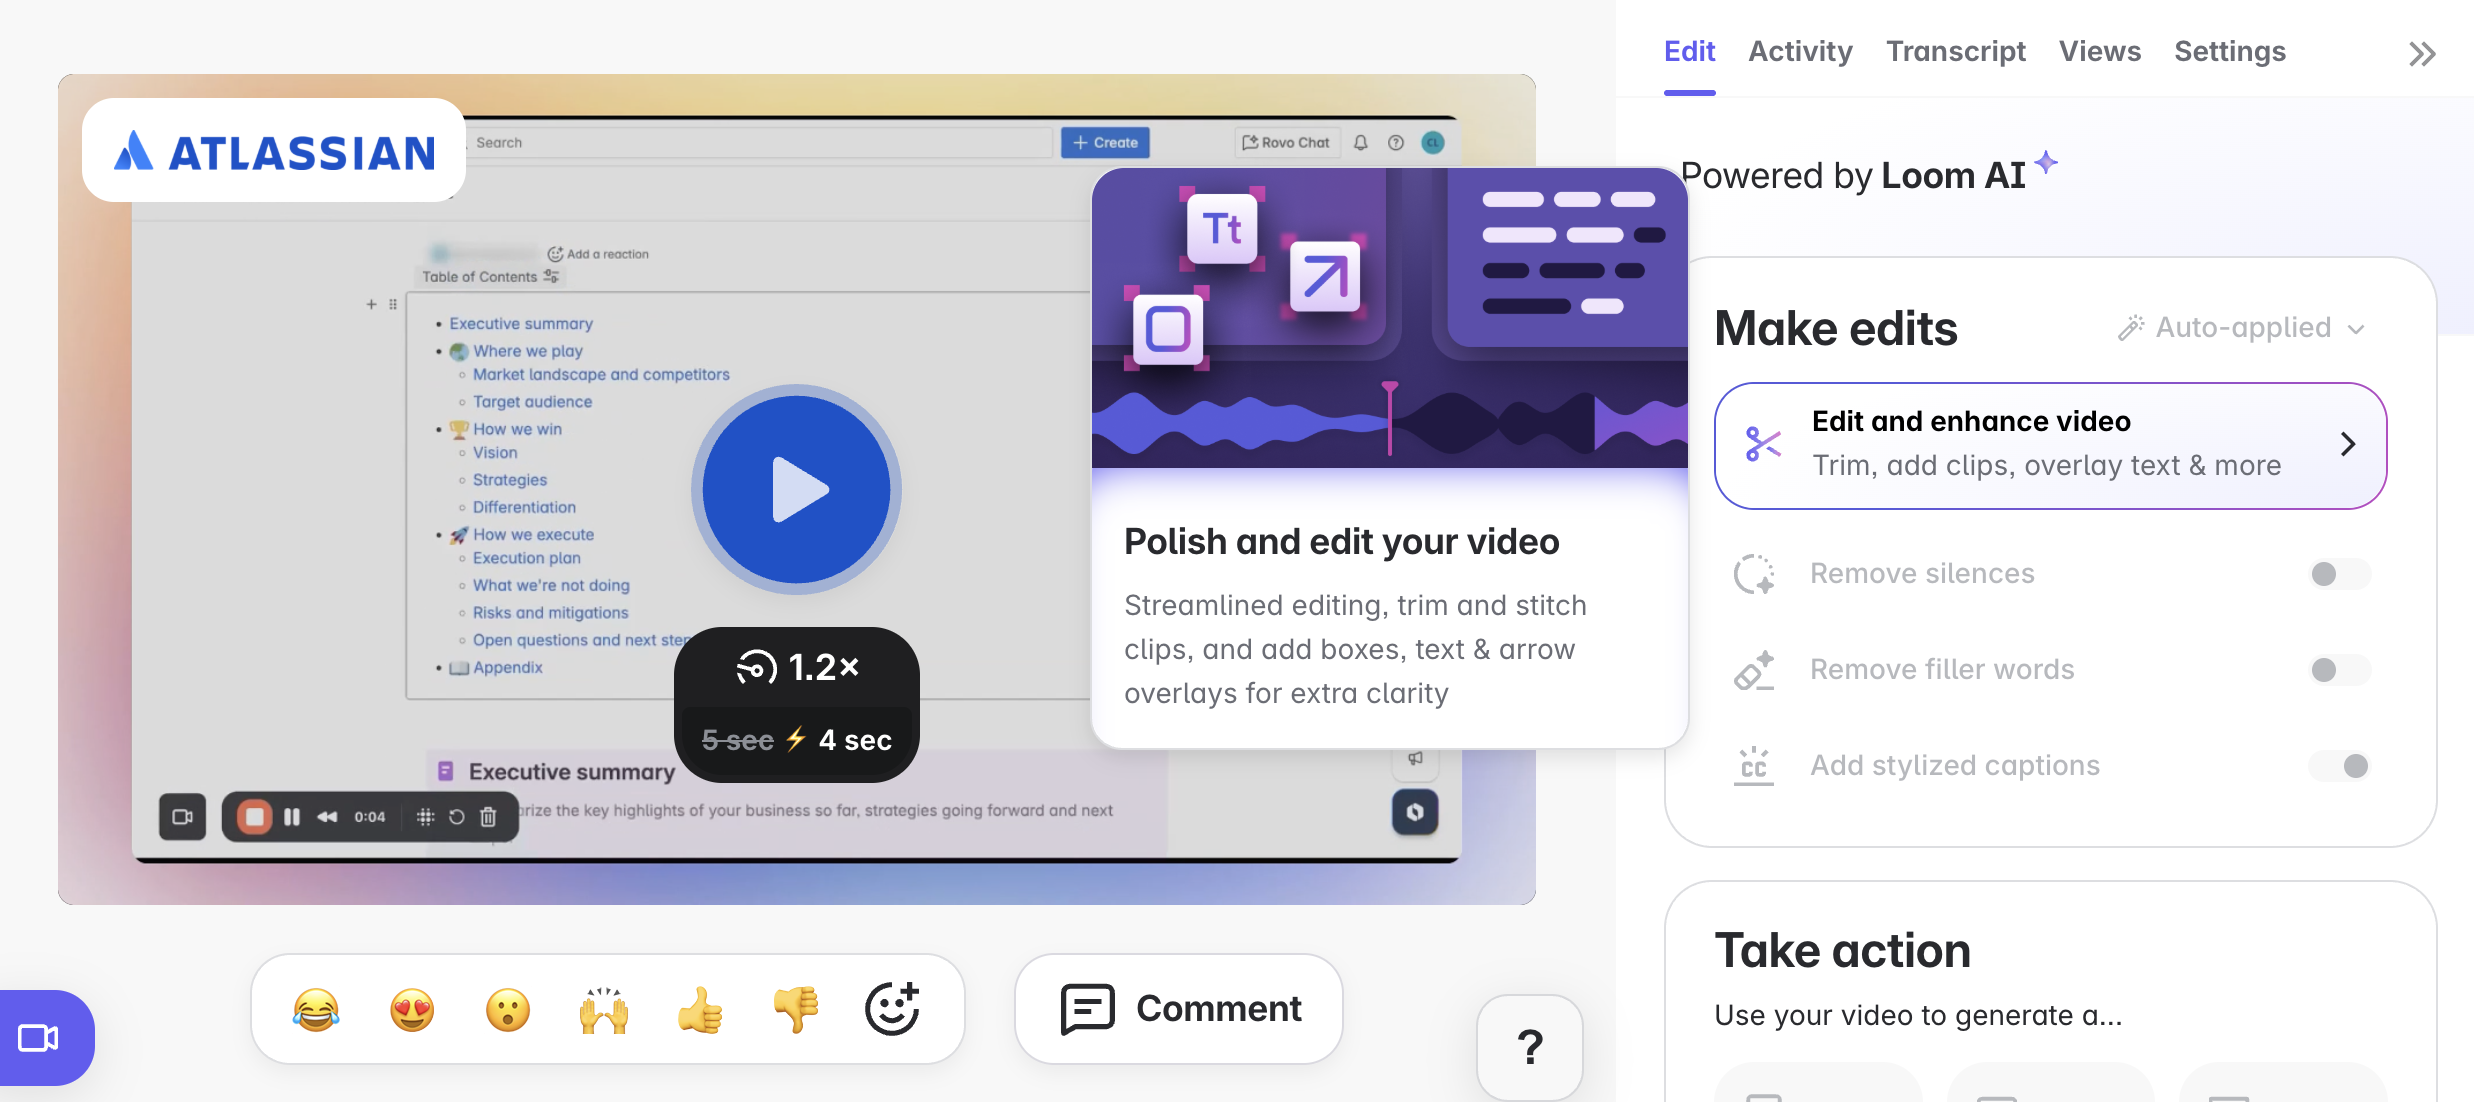
Task: Click the Remove filler words eraser icon
Action: (1754, 670)
